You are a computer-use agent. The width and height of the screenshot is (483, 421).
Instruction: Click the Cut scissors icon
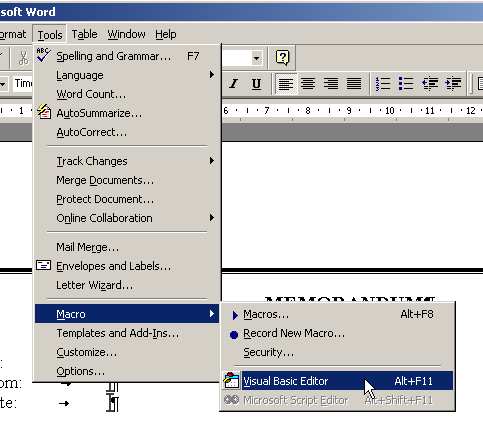coord(23,57)
